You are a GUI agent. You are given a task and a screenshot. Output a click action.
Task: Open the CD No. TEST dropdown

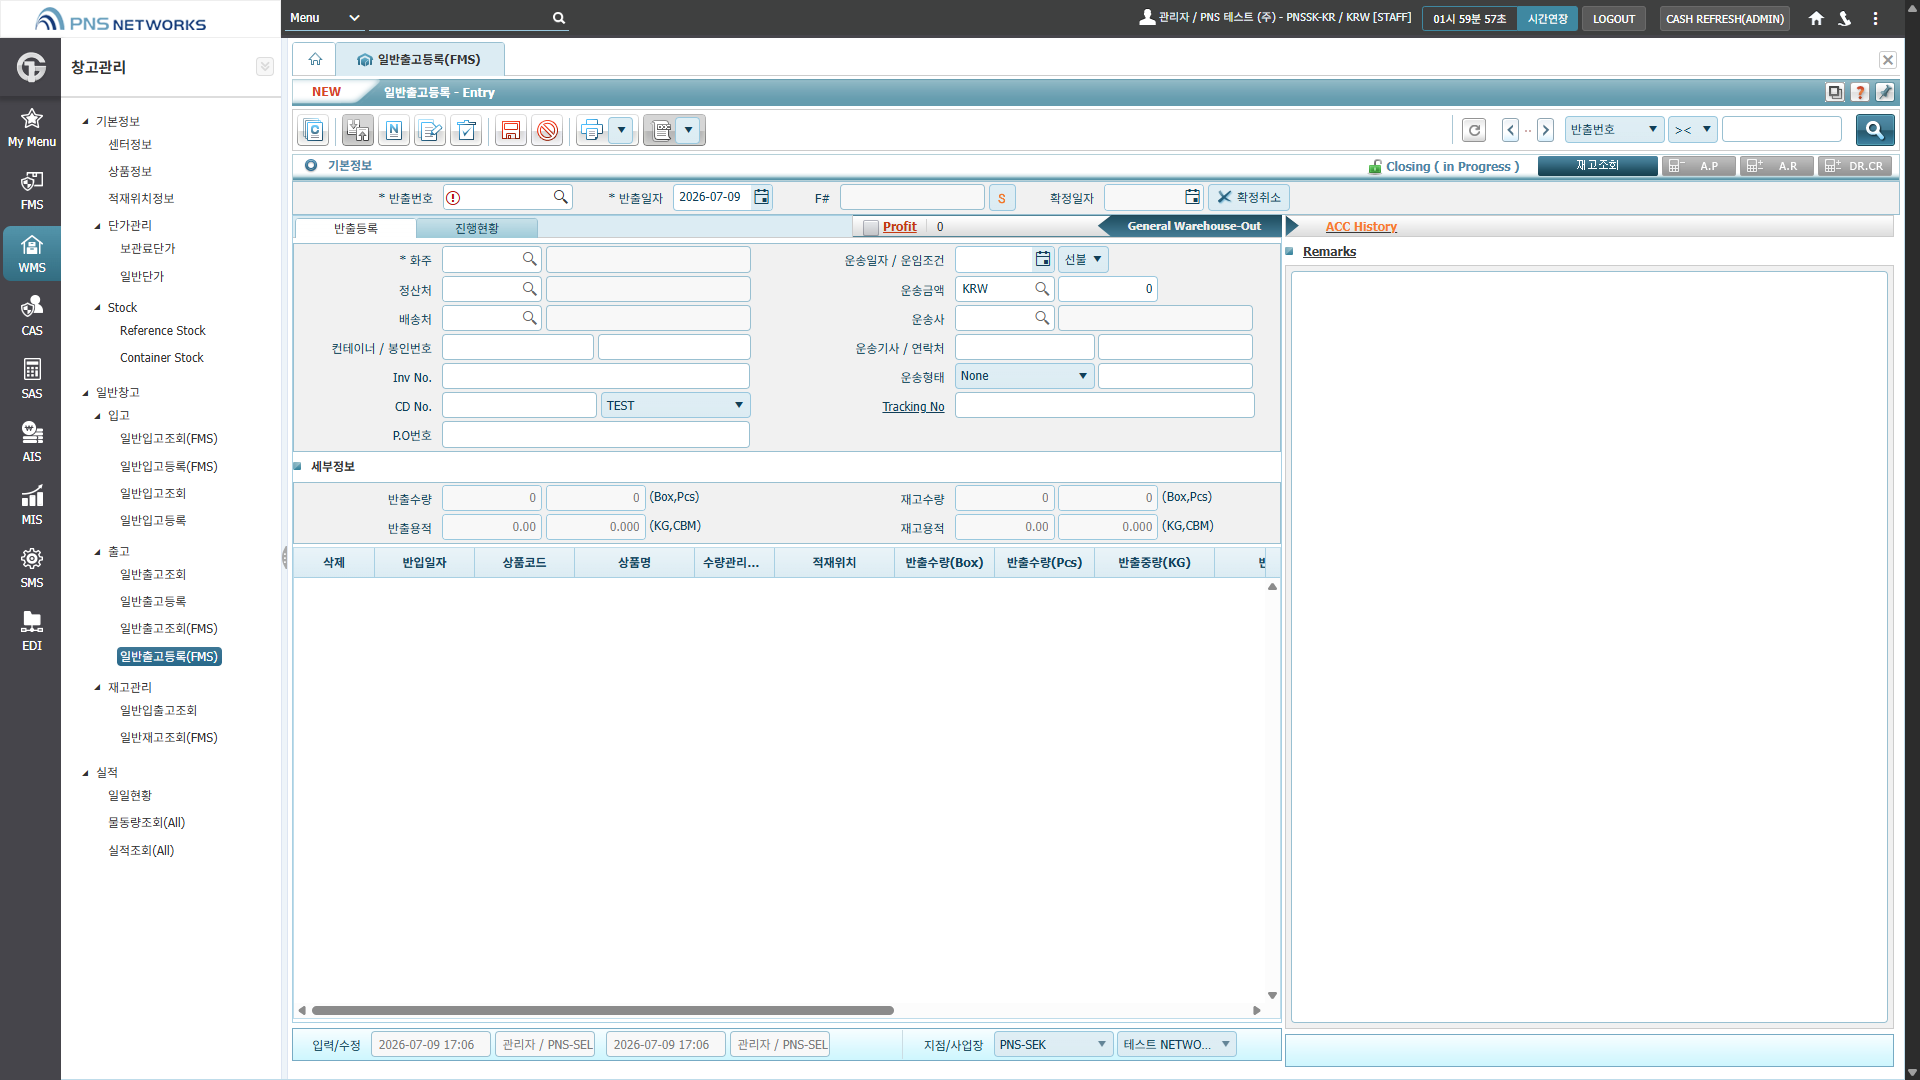point(675,406)
